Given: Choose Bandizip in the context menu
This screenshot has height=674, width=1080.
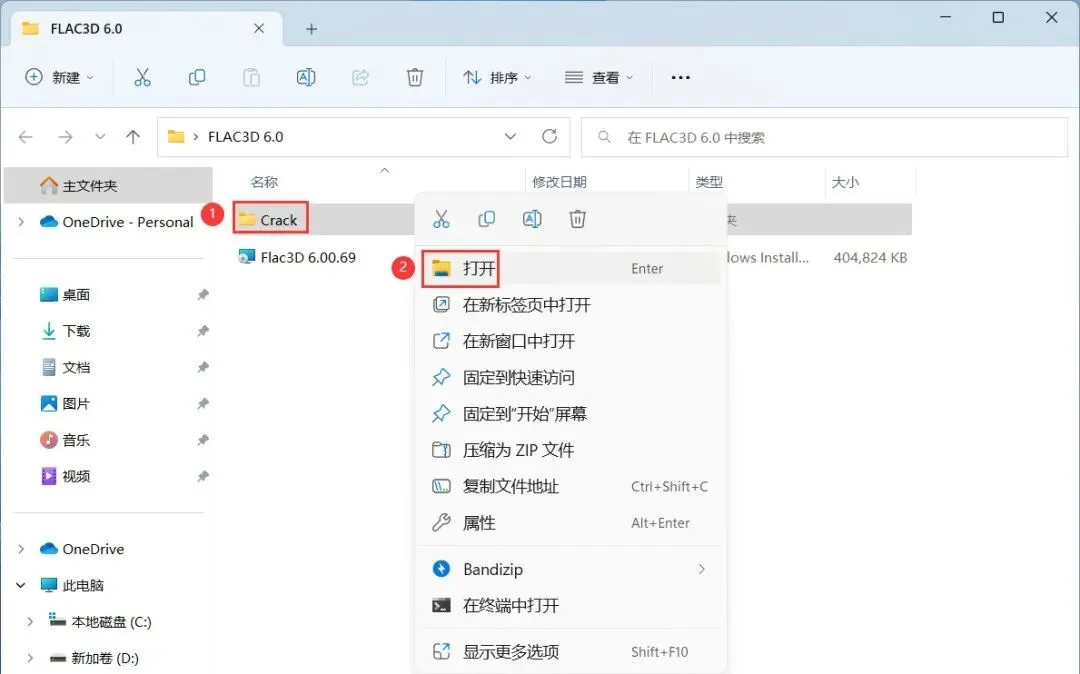Looking at the screenshot, I should tap(571, 569).
